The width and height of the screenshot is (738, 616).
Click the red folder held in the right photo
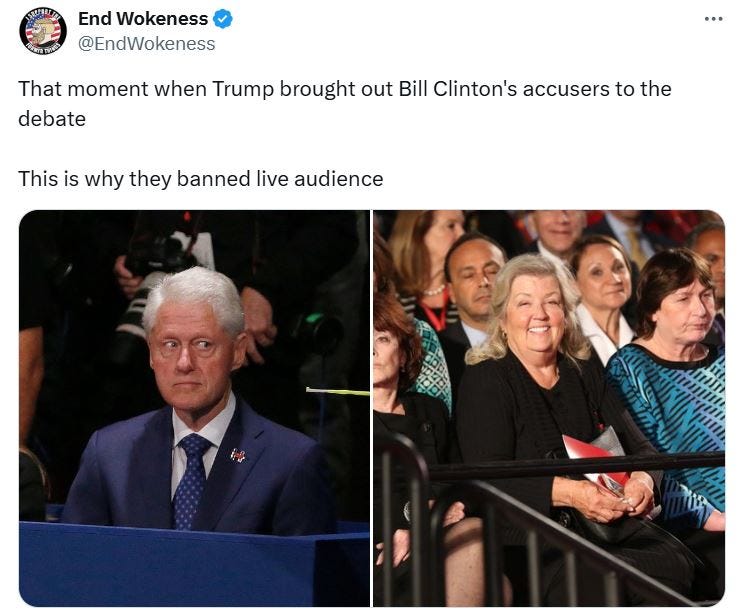coord(593,459)
